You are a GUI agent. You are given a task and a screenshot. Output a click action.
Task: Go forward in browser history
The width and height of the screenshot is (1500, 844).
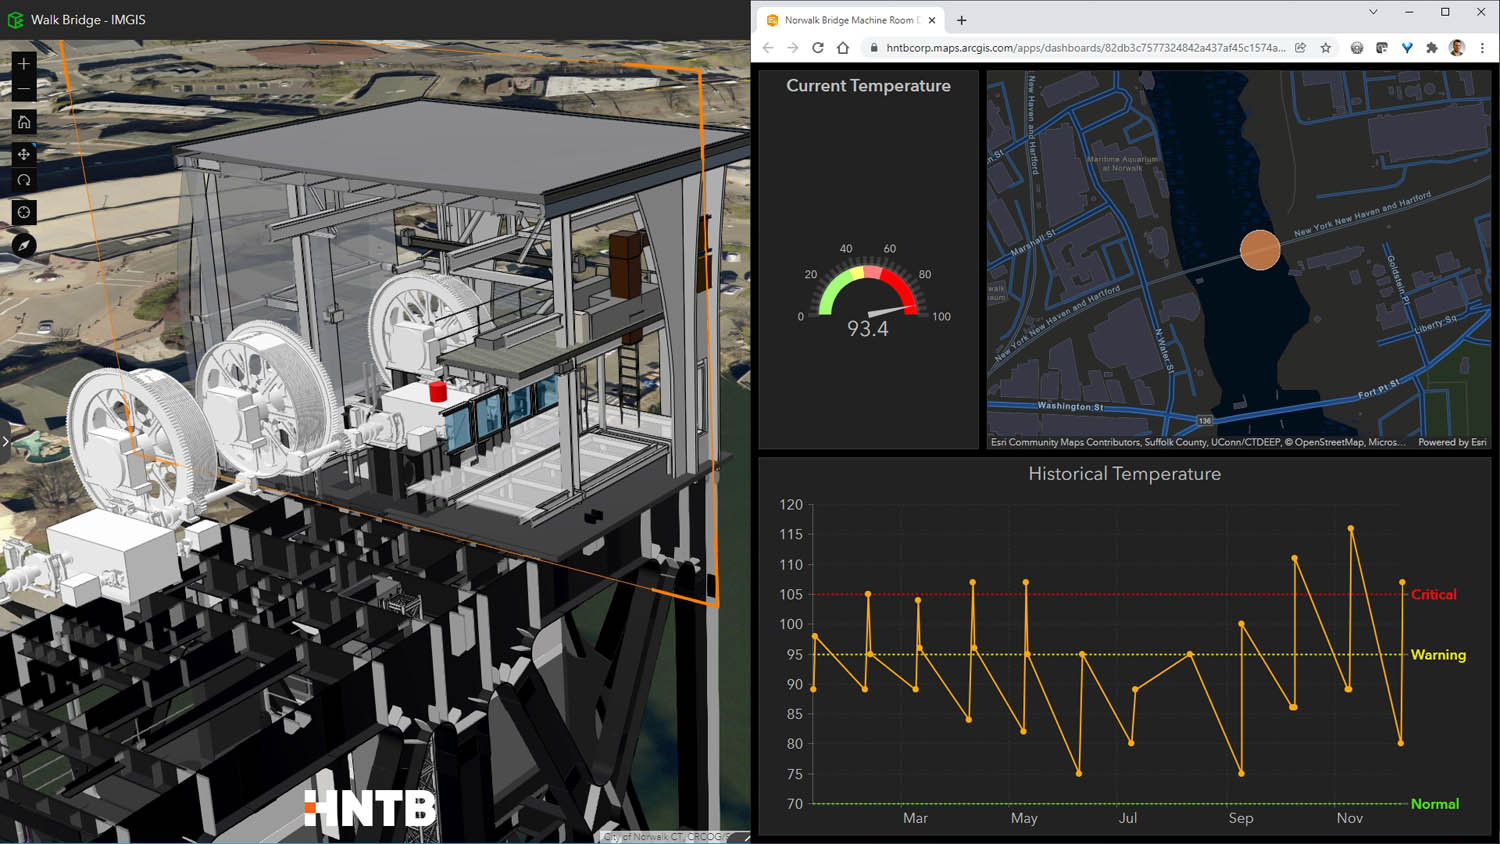pos(793,48)
